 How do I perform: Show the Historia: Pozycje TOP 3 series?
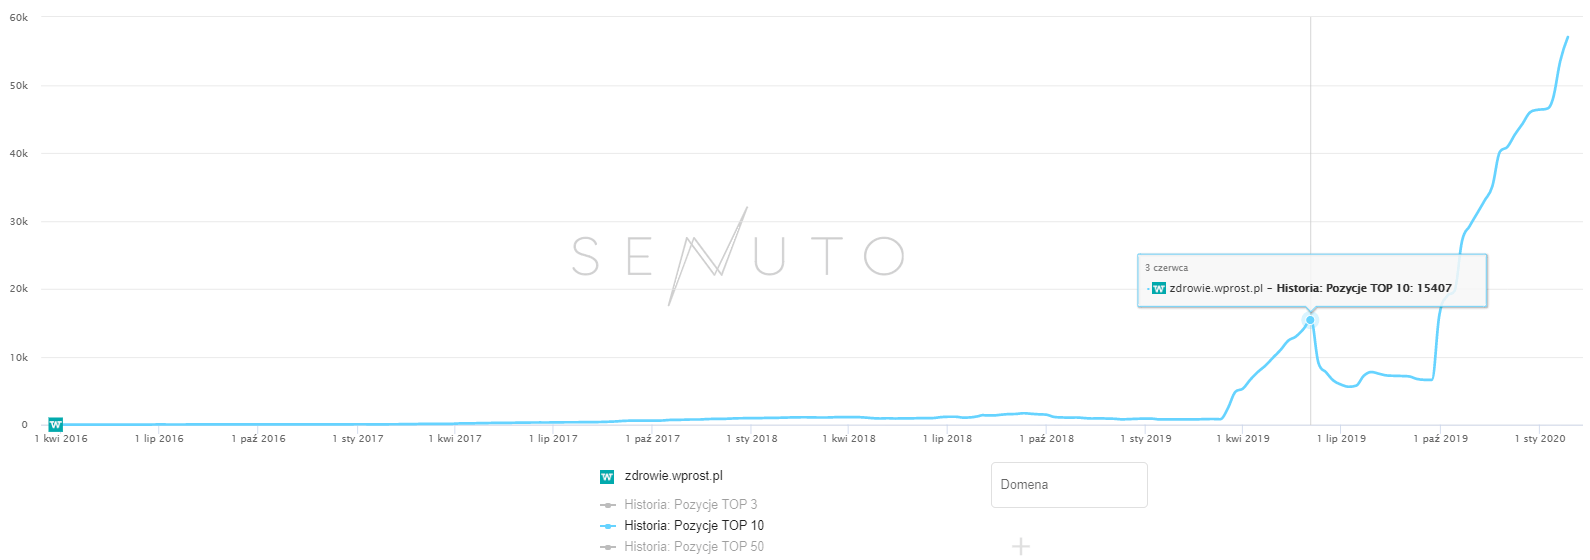pyautogui.click(x=690, y=505)
